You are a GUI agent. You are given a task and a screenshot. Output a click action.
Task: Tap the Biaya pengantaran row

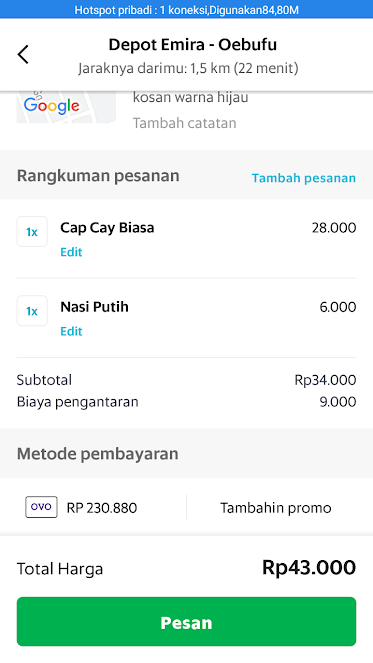[x=186, y=402]
